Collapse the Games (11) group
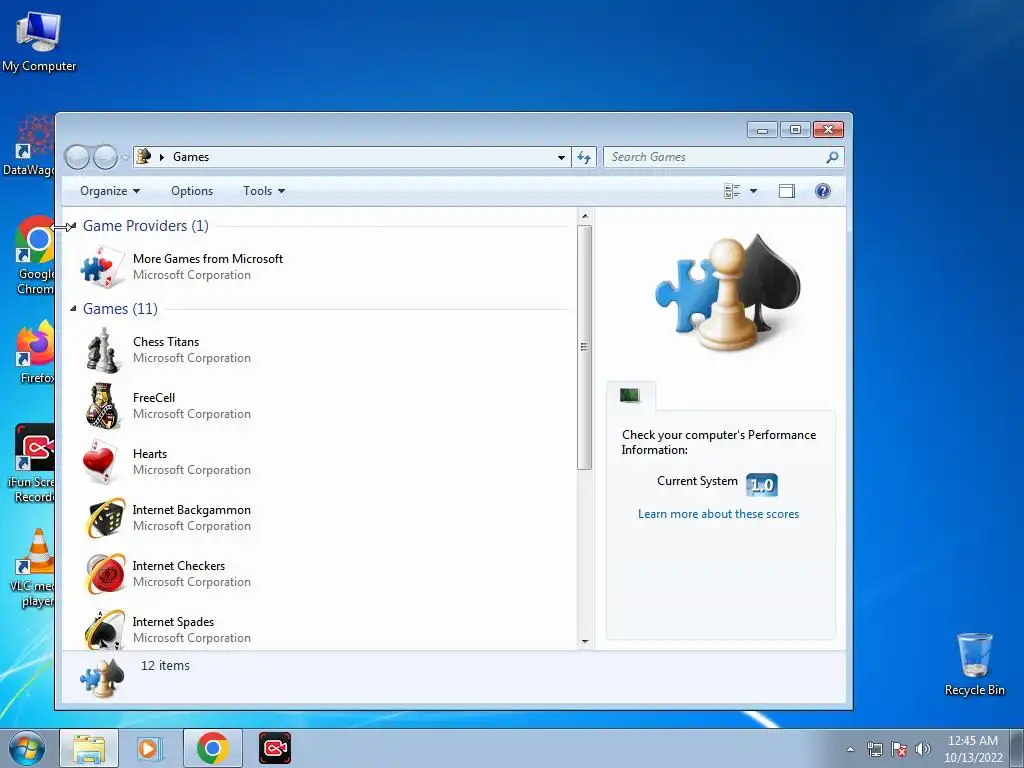 [72, 308]
